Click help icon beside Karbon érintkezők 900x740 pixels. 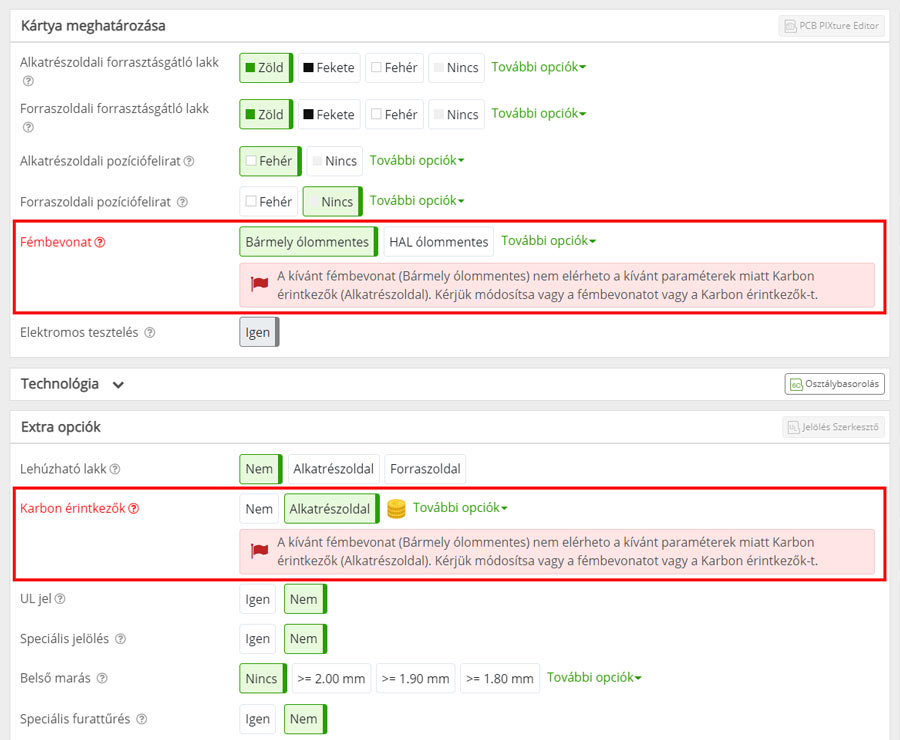coord(133,508)
